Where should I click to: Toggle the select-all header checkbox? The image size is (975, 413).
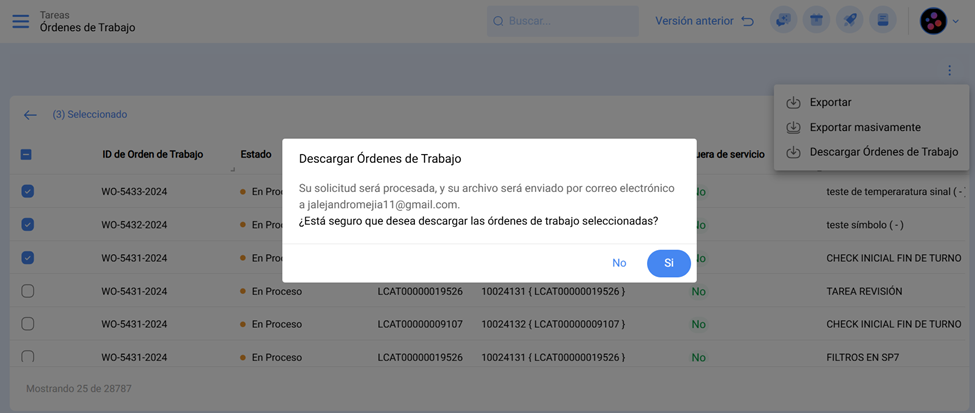(27, 155)
